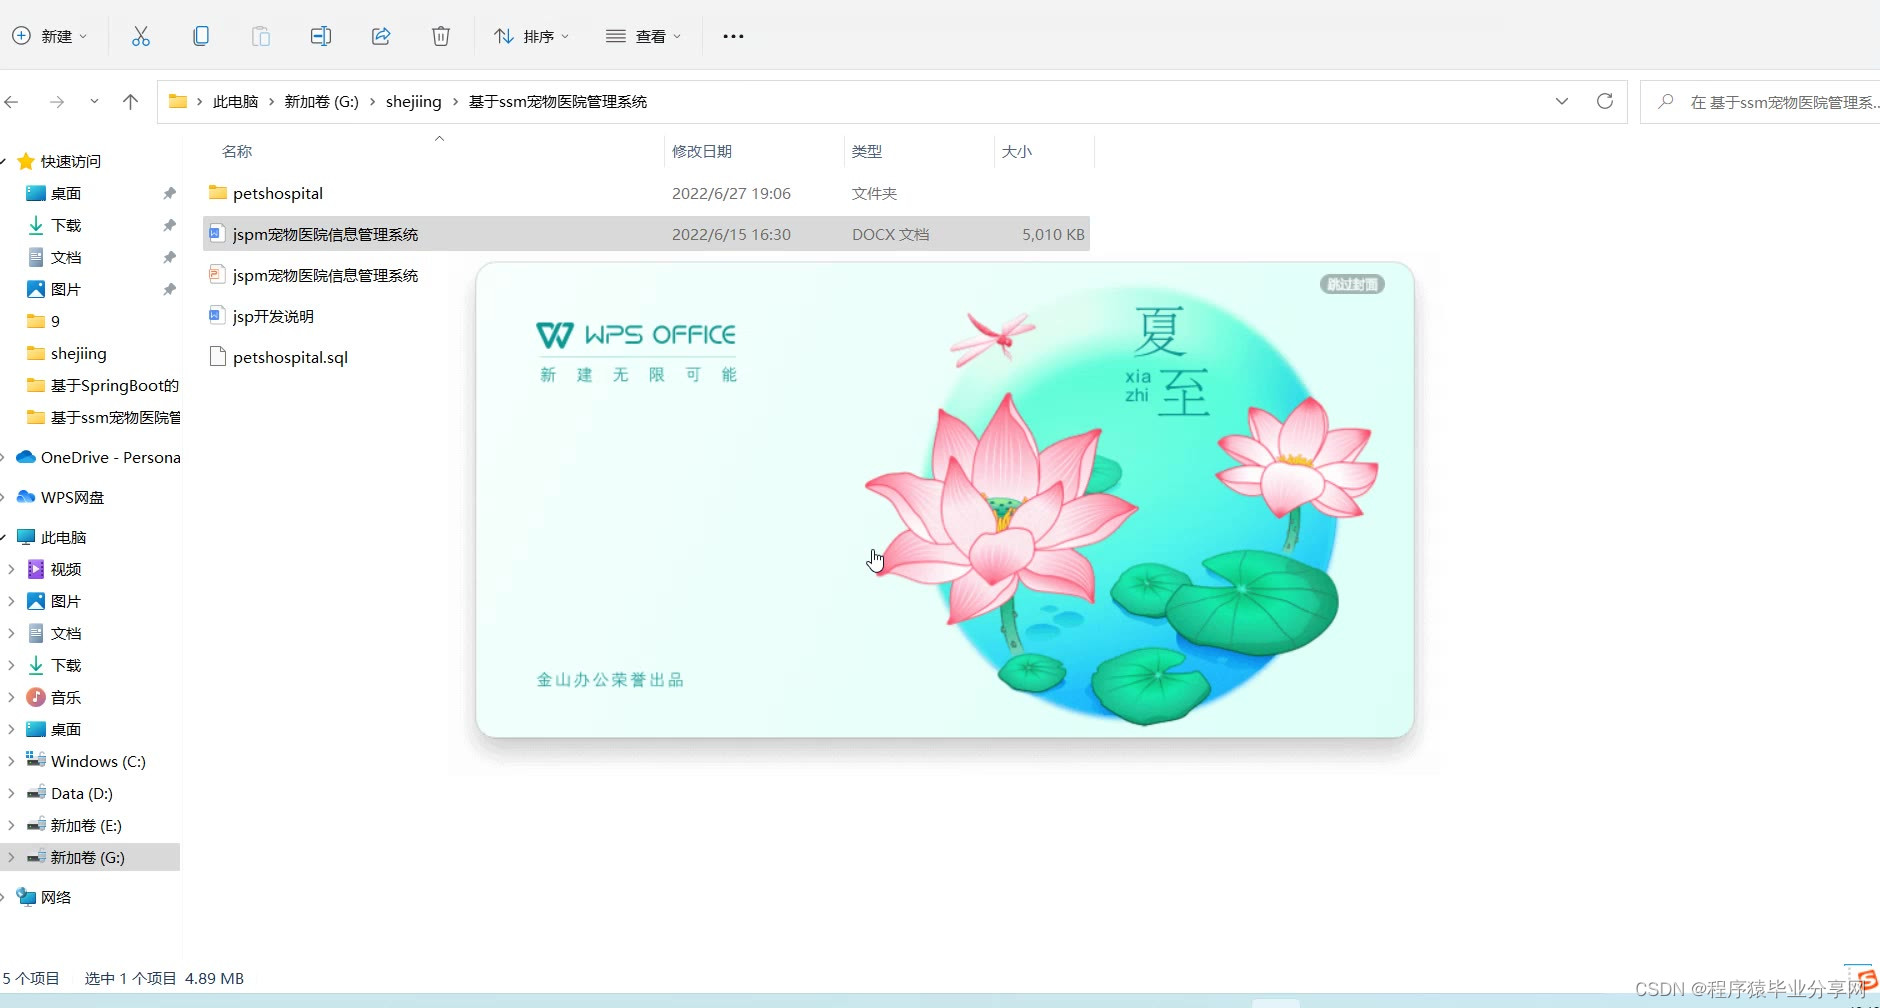Click the Cut scissors icon
Screen dimensions: 1880x1008
point(141,36)
